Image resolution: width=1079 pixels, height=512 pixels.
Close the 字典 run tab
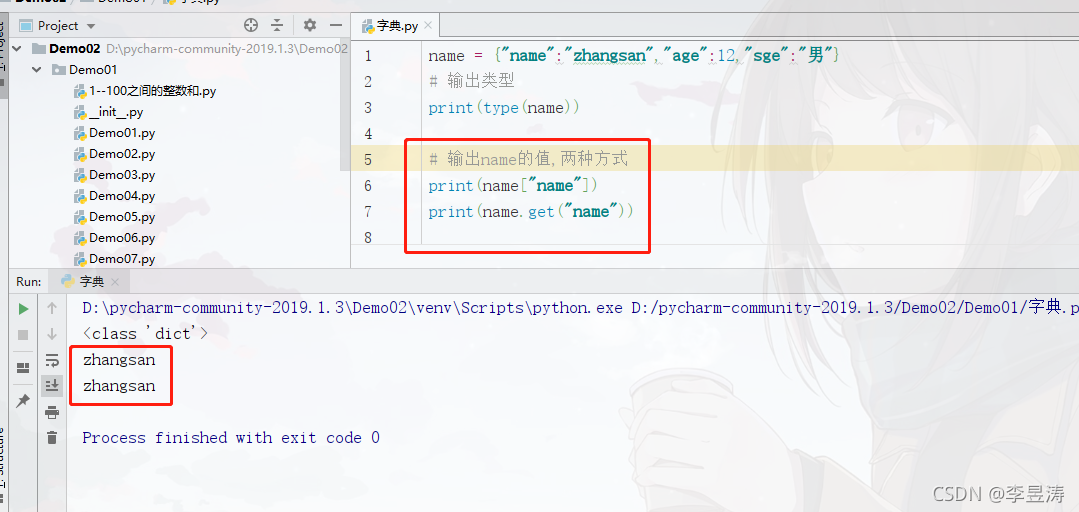click(115, 282)
